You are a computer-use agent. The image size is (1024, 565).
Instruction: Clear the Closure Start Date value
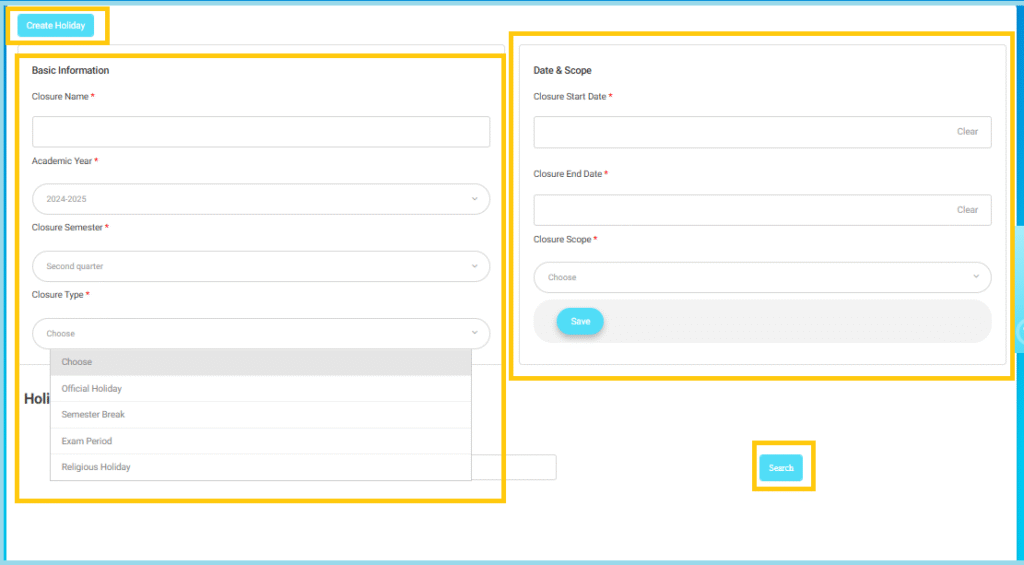point(967,132)
